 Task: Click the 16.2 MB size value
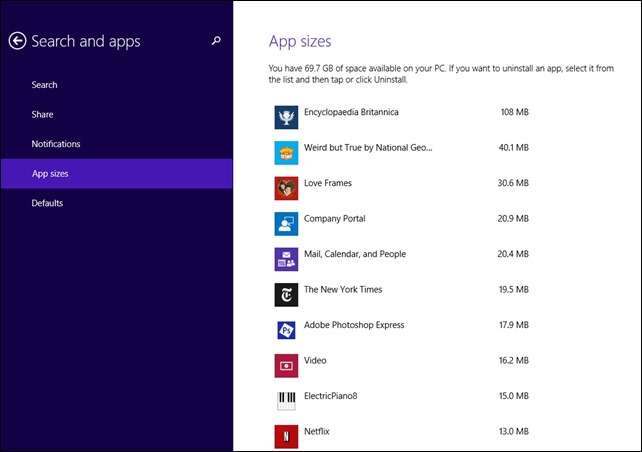[513, 360]
